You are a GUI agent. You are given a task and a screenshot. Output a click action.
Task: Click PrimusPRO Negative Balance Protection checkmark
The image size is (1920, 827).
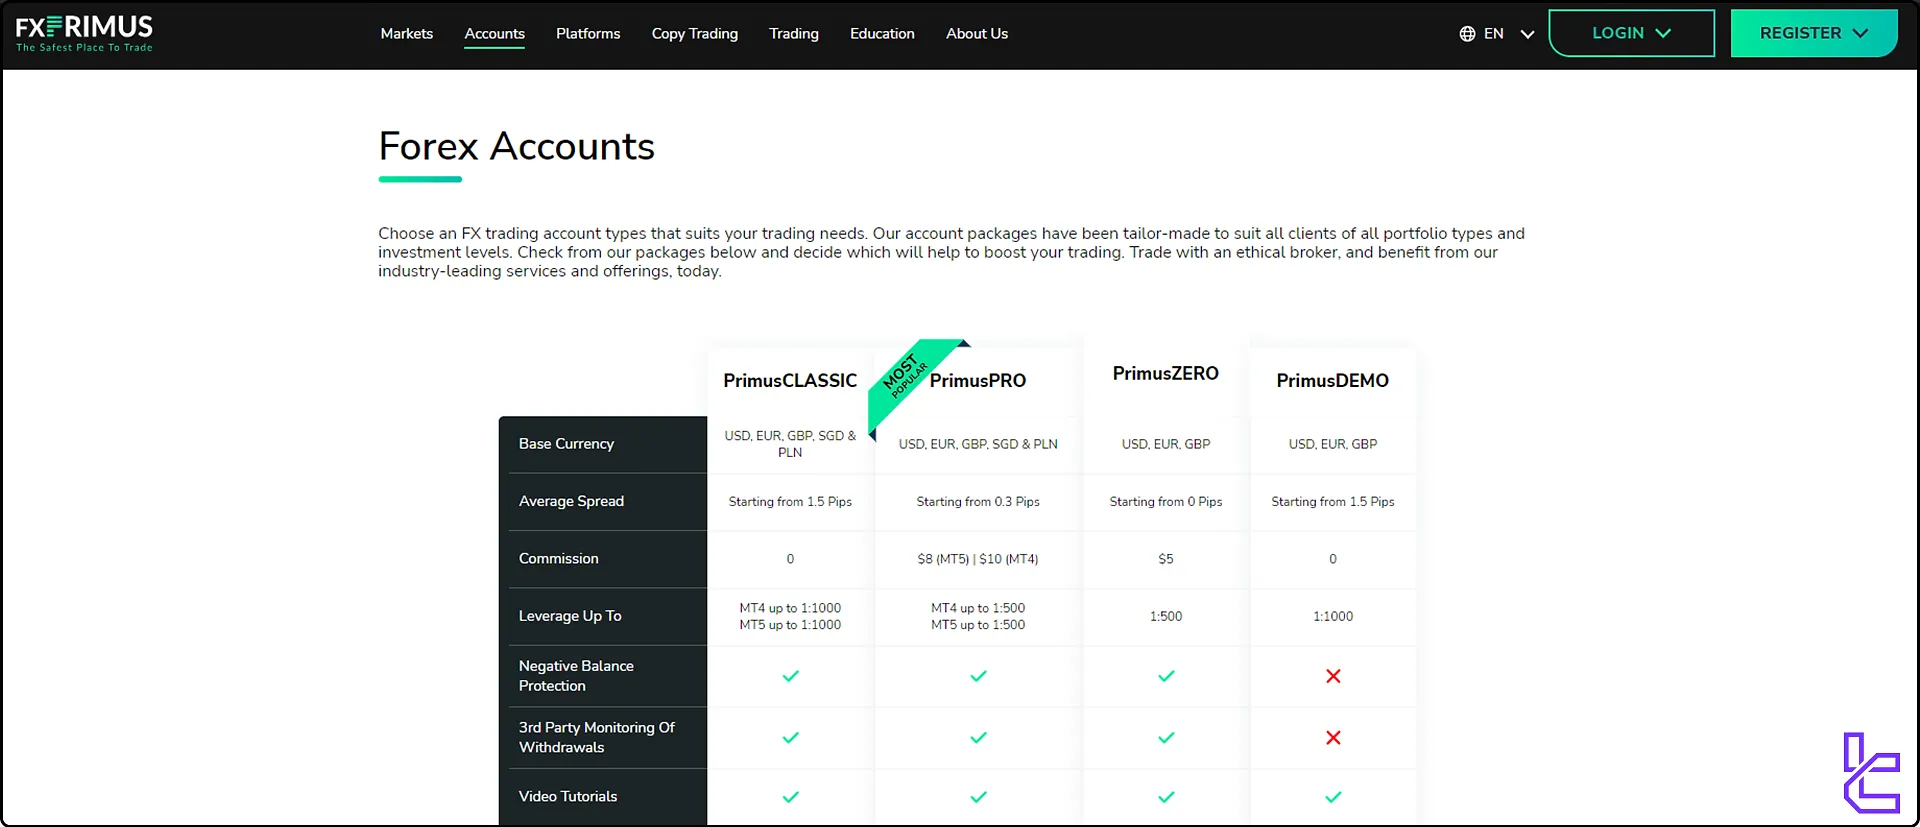tap(978, 676)
